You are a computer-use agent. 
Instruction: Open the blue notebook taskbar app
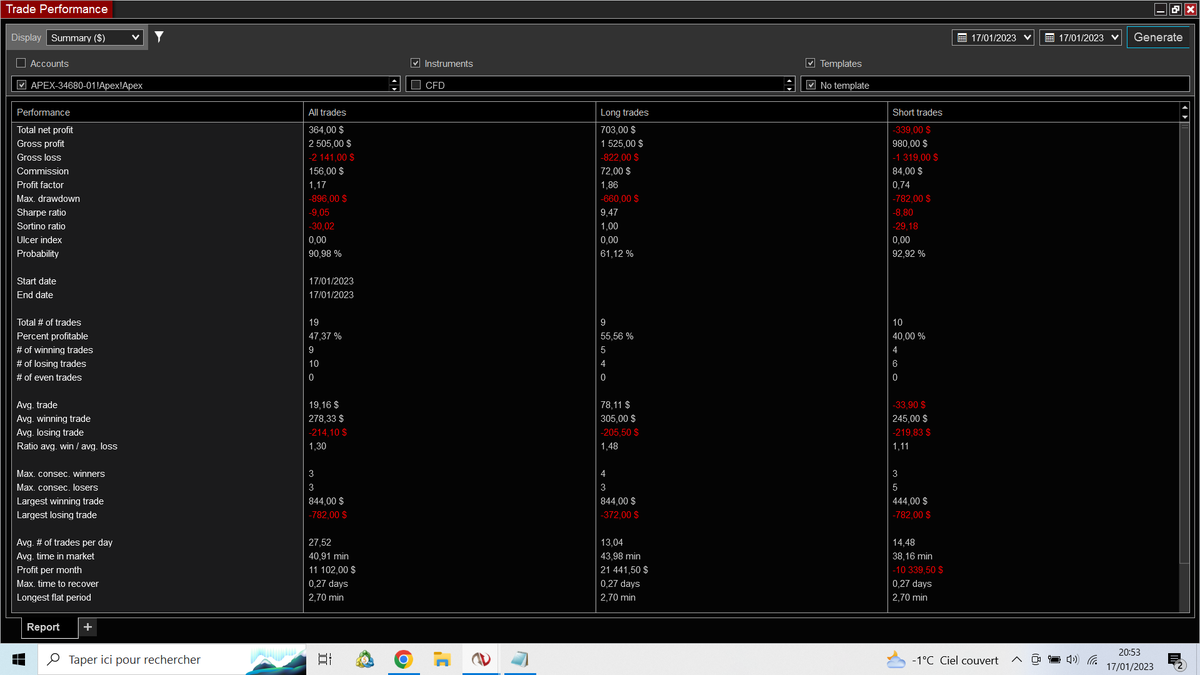518,659
